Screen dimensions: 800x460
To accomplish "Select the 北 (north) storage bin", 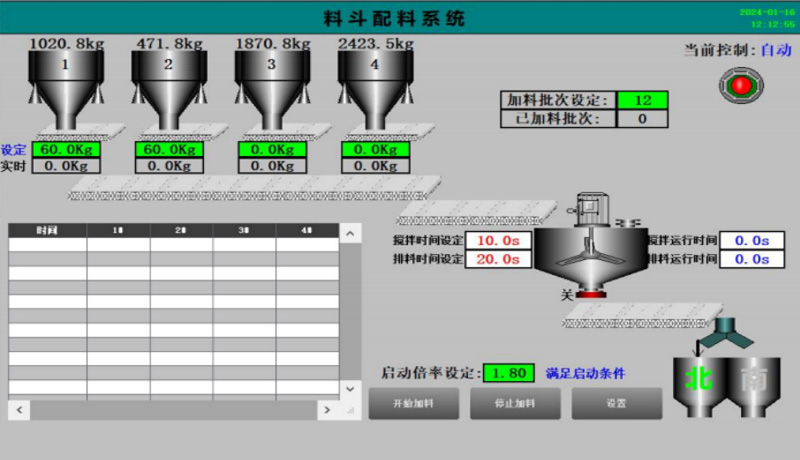I will tap(697, 383).
